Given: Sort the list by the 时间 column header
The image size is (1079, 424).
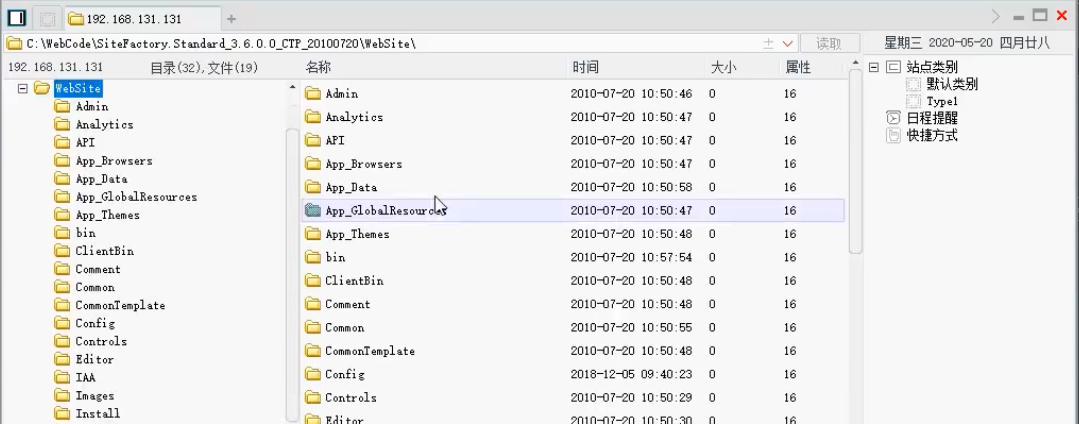Looking at the screenshot, I should tap(585, 67).
